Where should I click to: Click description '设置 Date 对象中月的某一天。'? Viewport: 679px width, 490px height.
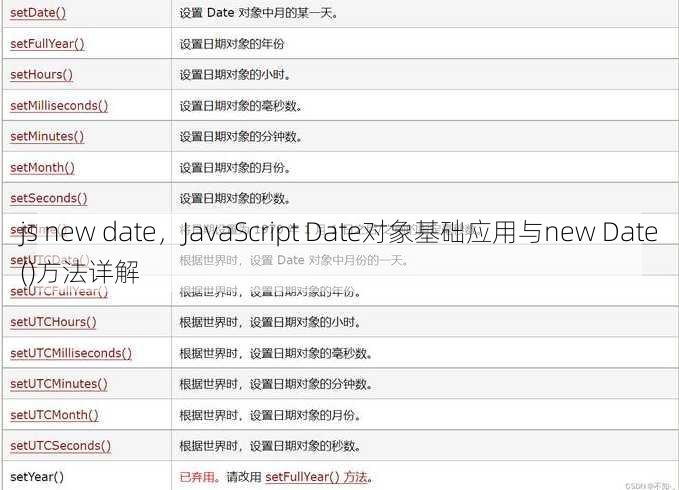259,13
